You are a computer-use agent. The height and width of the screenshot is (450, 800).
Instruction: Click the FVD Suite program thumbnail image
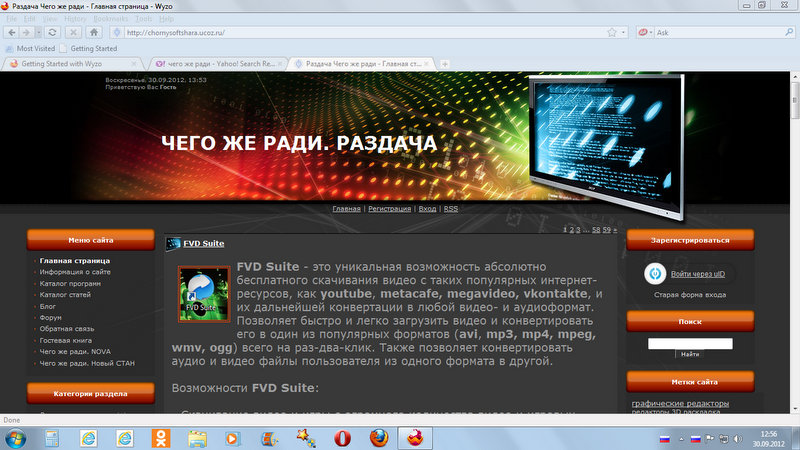[x=204, y=294]
